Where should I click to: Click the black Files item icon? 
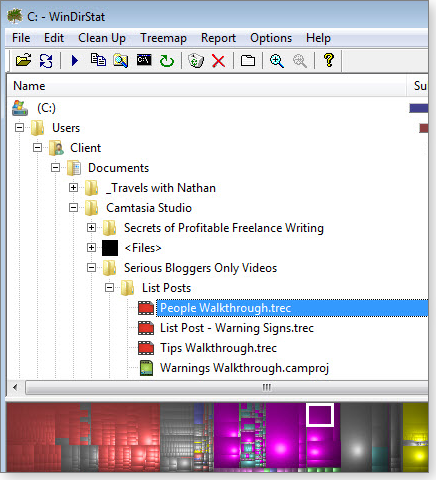[110, 248]
